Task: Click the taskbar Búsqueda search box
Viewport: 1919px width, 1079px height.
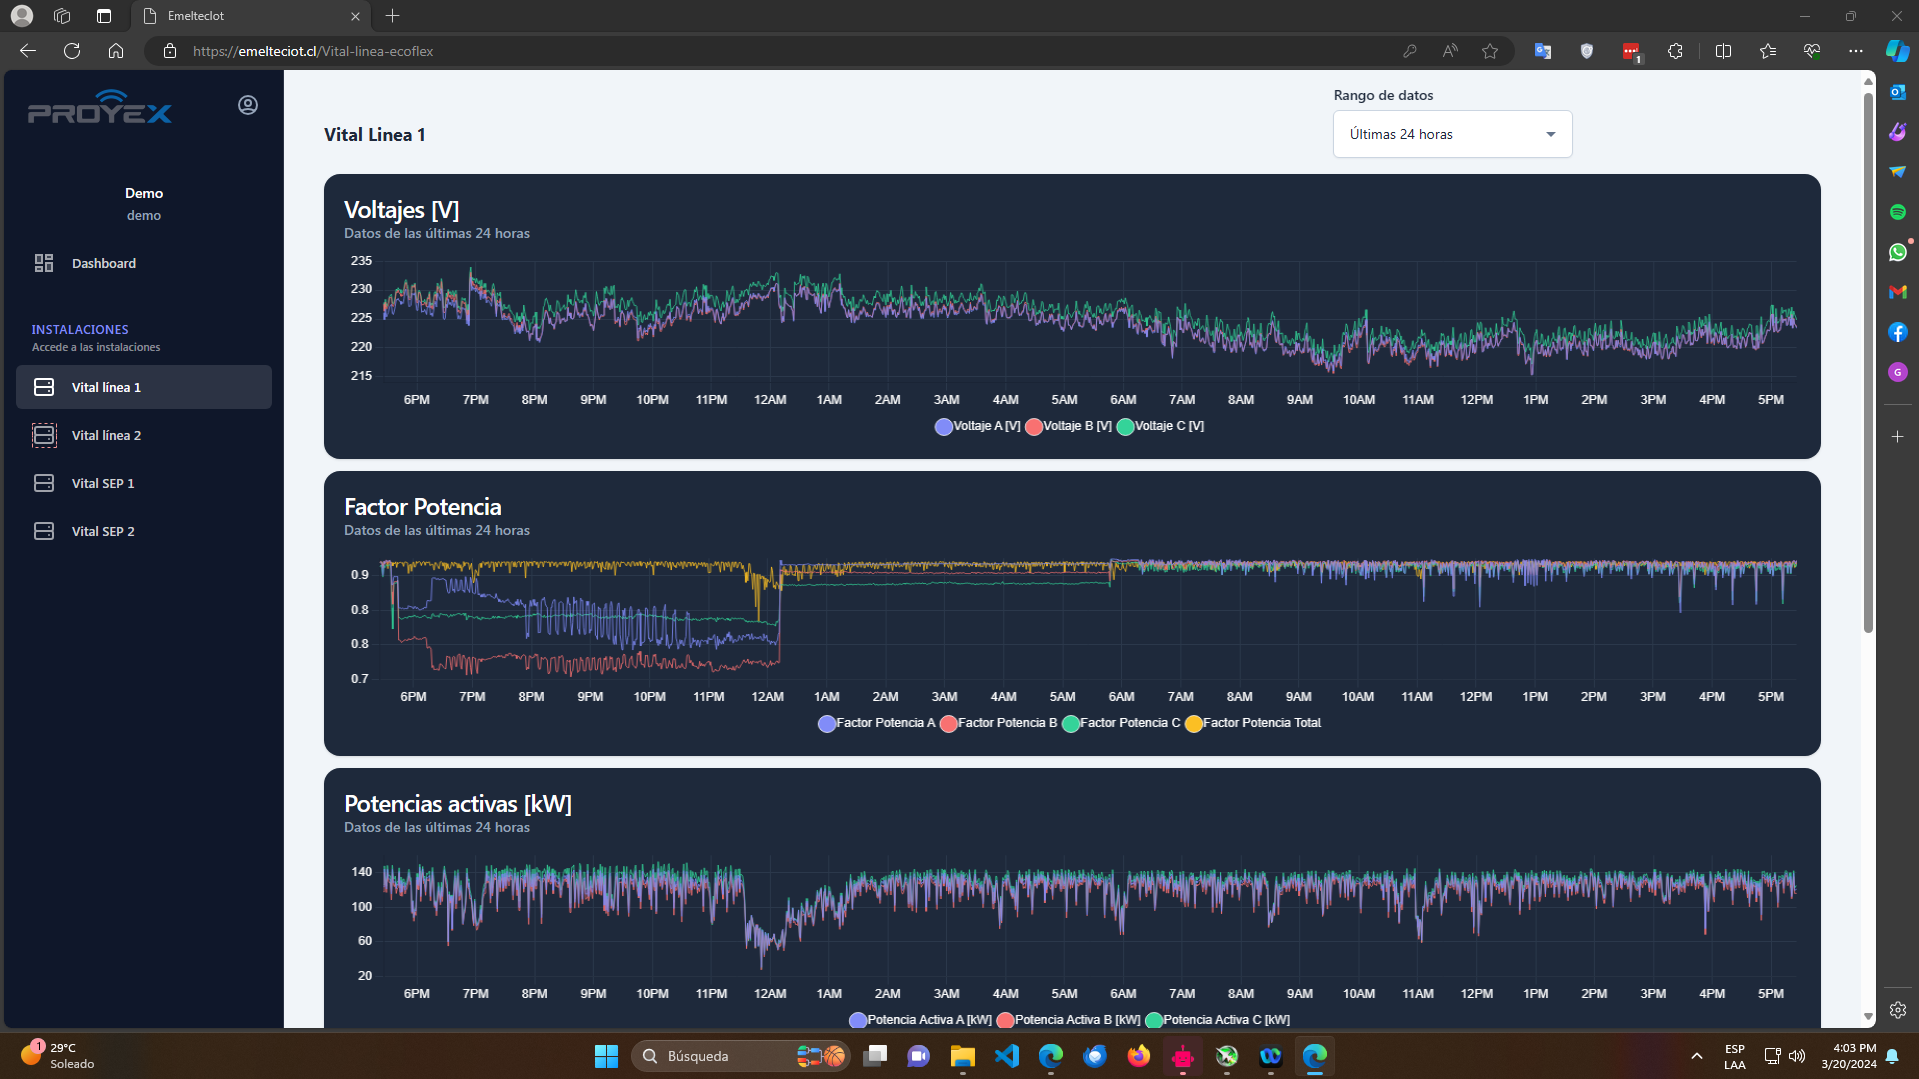Action: pos(740,1056)
